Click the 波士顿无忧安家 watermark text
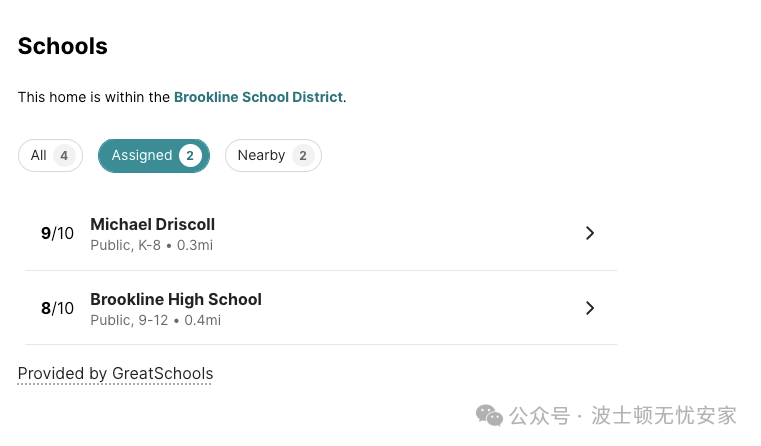The image size is (761, 446). (663, 416)
